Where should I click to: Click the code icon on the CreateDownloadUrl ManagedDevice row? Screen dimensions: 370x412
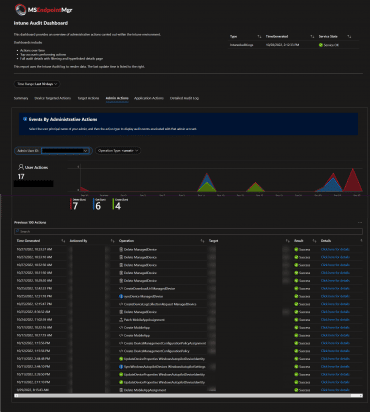point(121,288)
